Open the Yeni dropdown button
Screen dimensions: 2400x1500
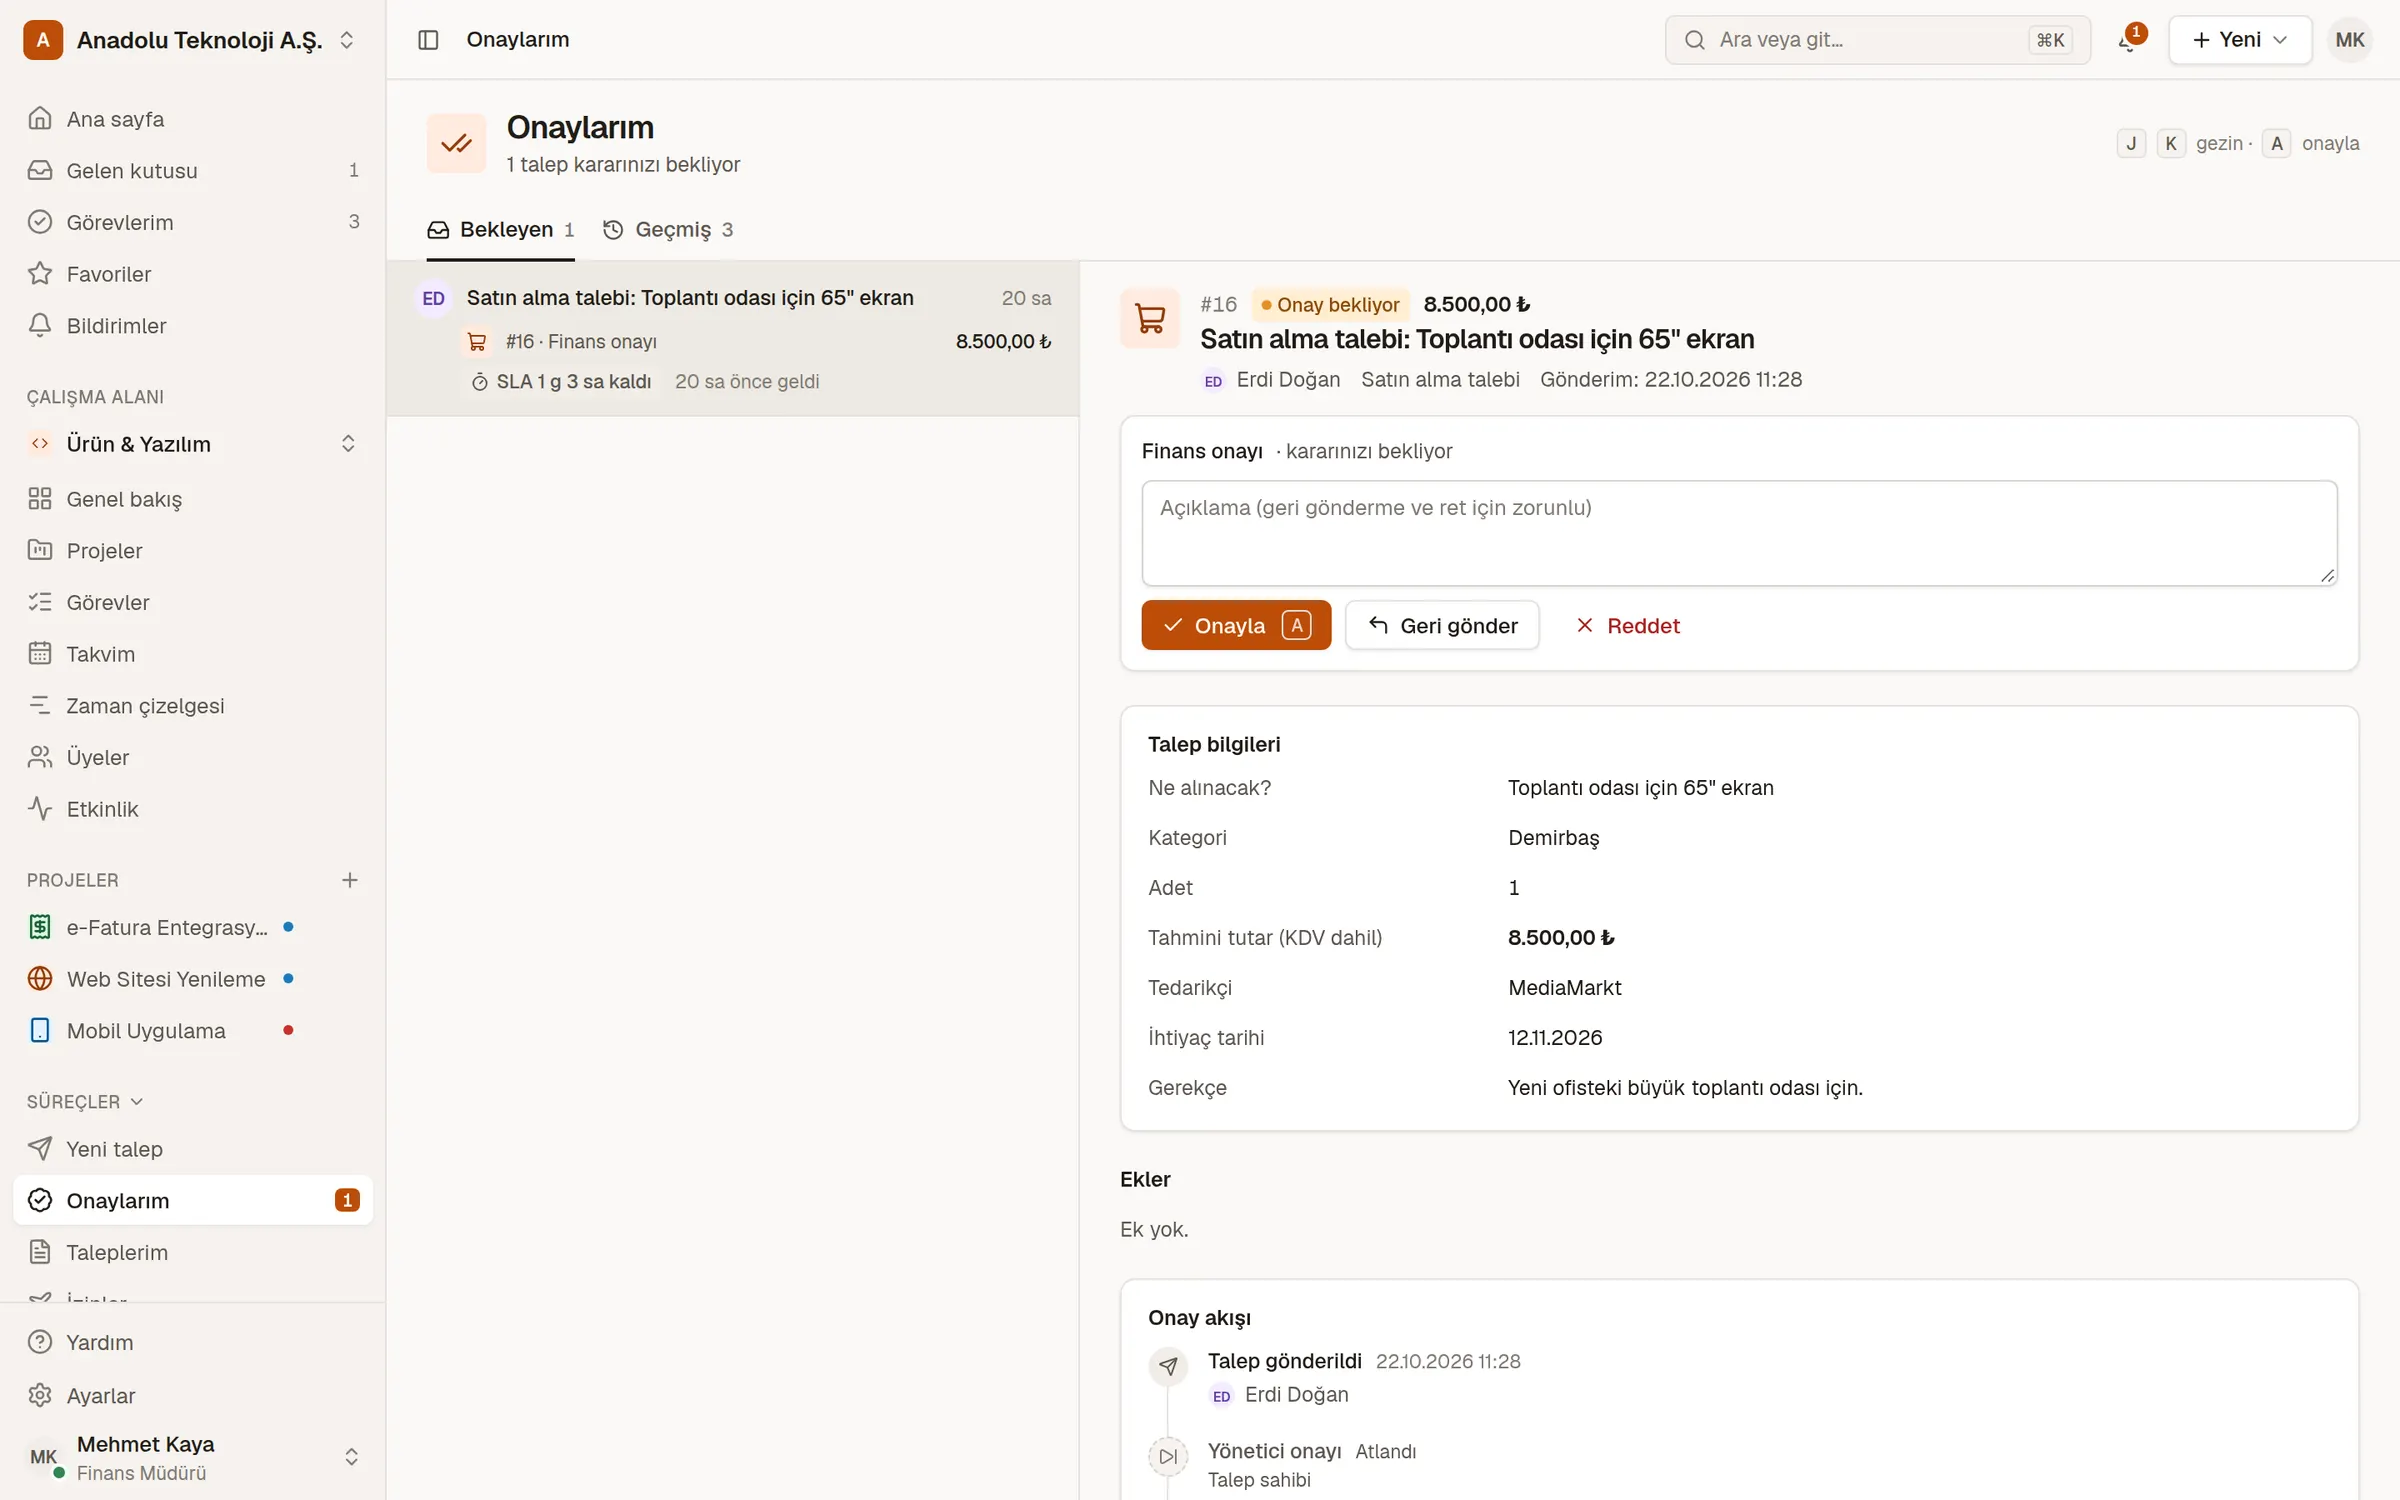click(x=2239, y=40)
